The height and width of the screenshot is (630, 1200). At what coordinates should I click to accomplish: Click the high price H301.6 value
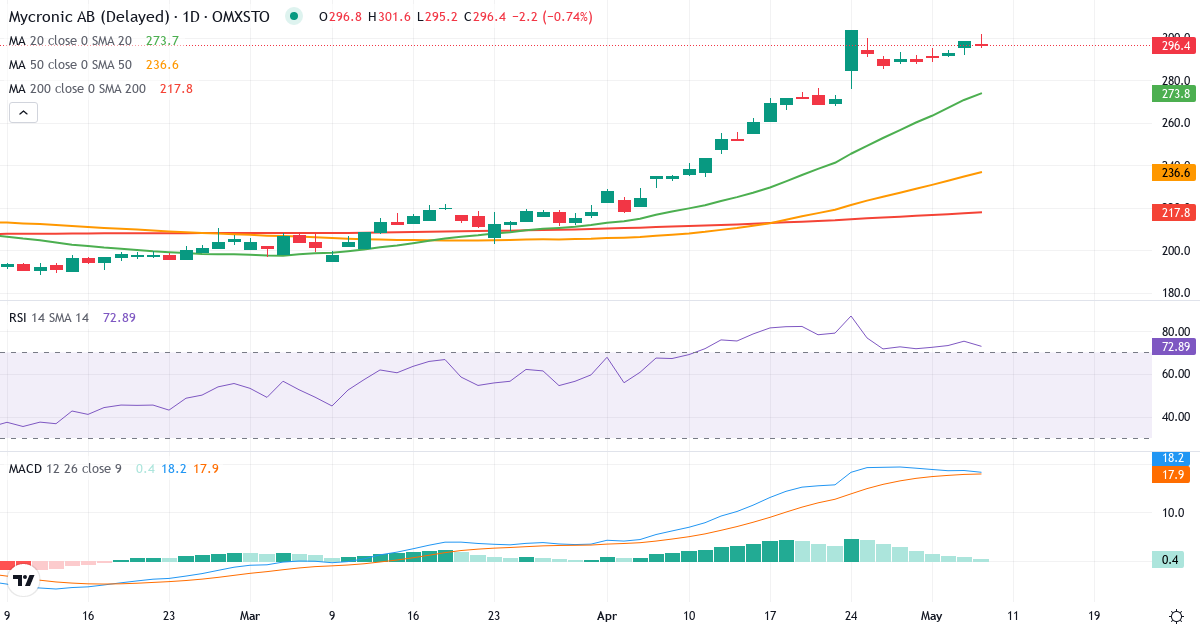pos(390,17)
